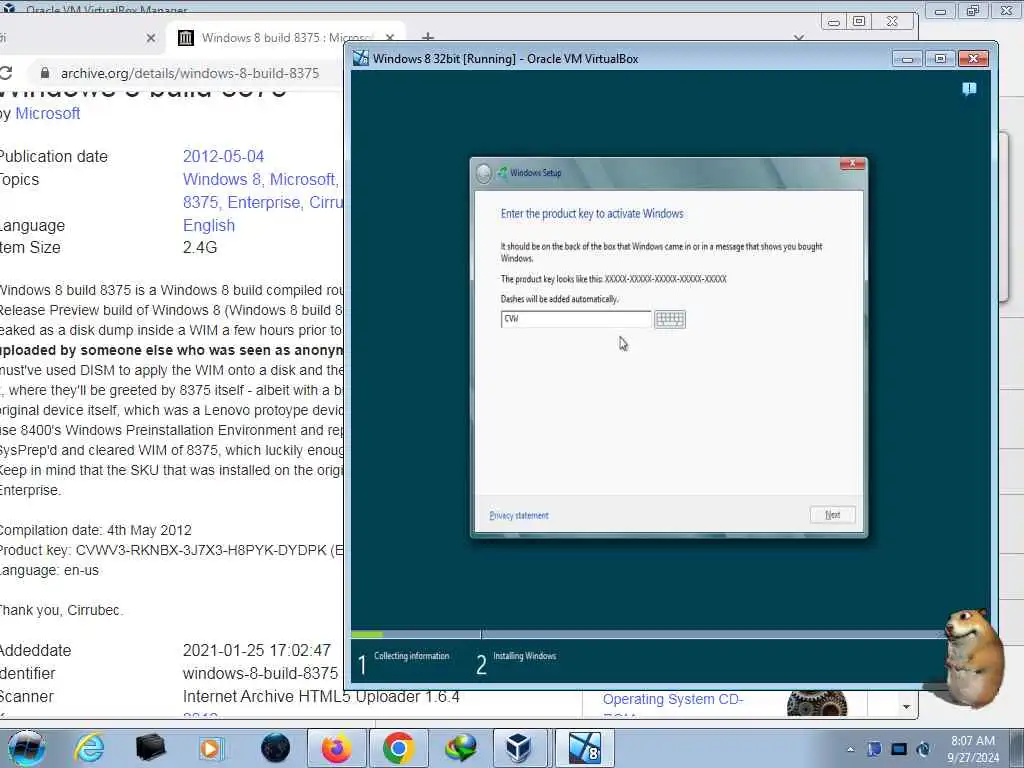Click the page scrollbar down arrow
The width and height of the screenshot is (1024, 768).
pyautogui.click(x=906, y=707)
